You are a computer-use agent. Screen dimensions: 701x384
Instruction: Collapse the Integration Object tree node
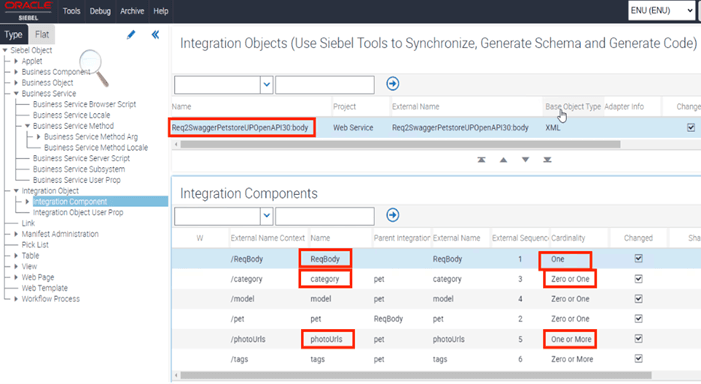click(x=16, y=191)
